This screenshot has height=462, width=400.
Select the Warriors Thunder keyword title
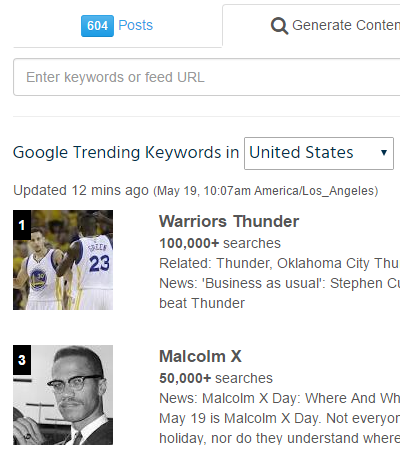coord(229,222)
